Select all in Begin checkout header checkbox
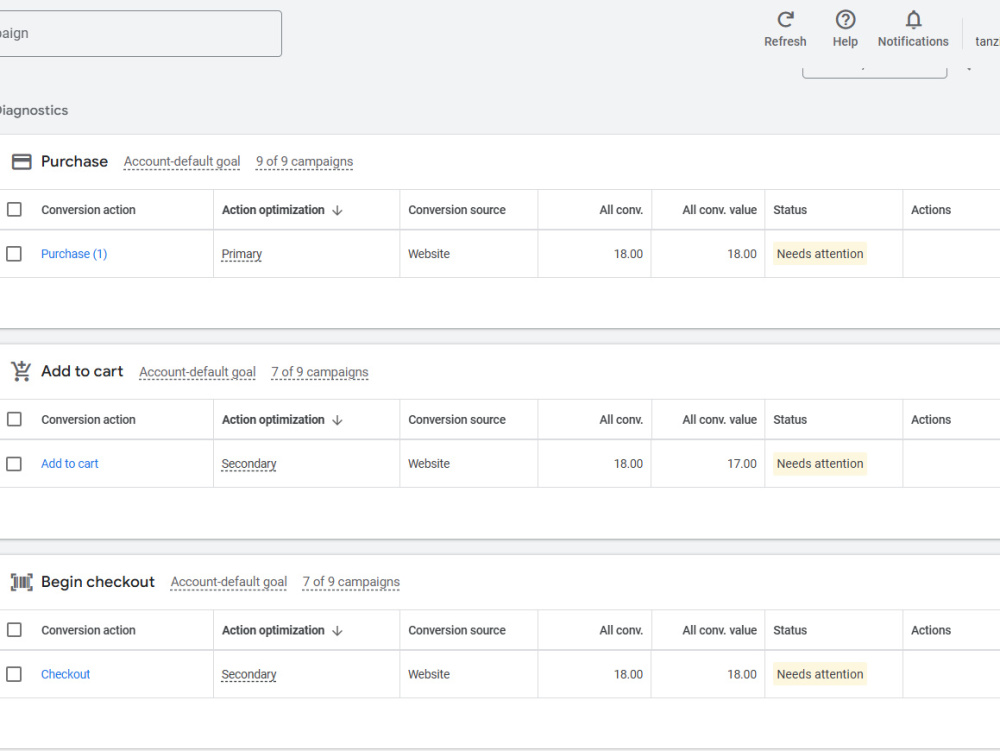 [14, 629]
